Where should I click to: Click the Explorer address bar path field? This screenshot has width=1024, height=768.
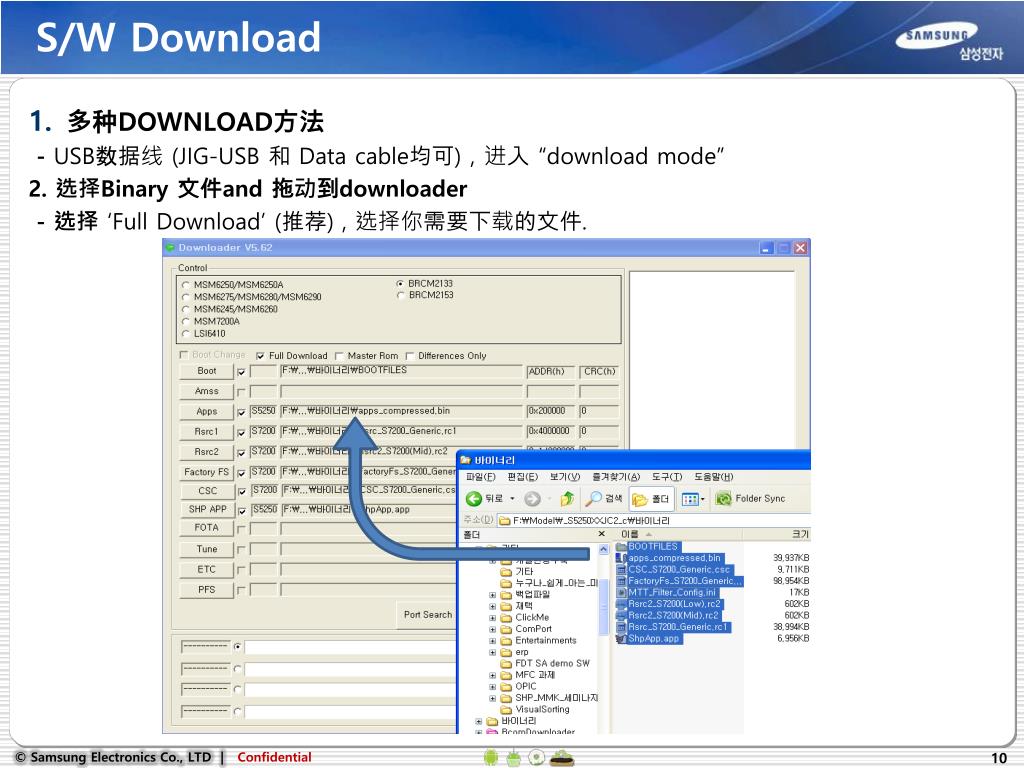[x=653, y=520]
